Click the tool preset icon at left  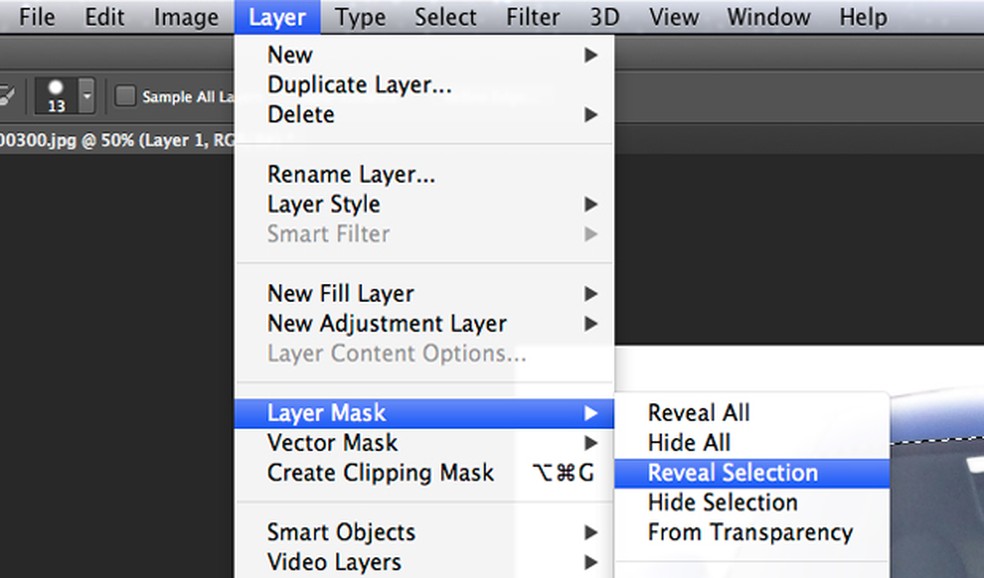7,94
